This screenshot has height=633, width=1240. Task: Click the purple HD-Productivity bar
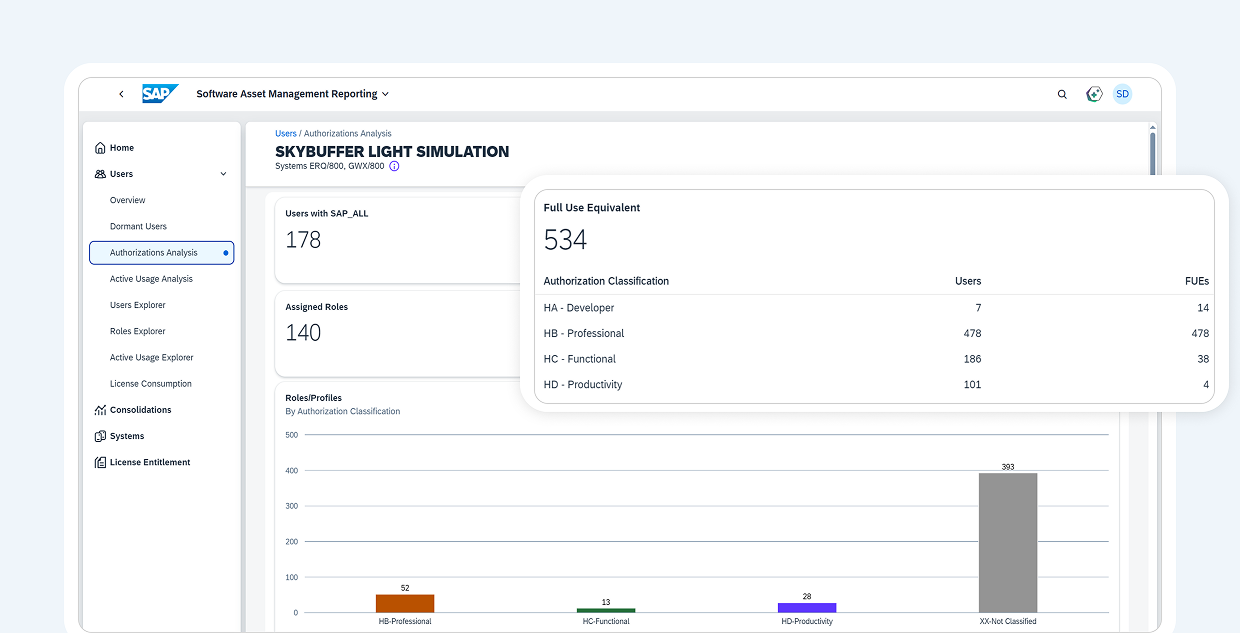807,607
